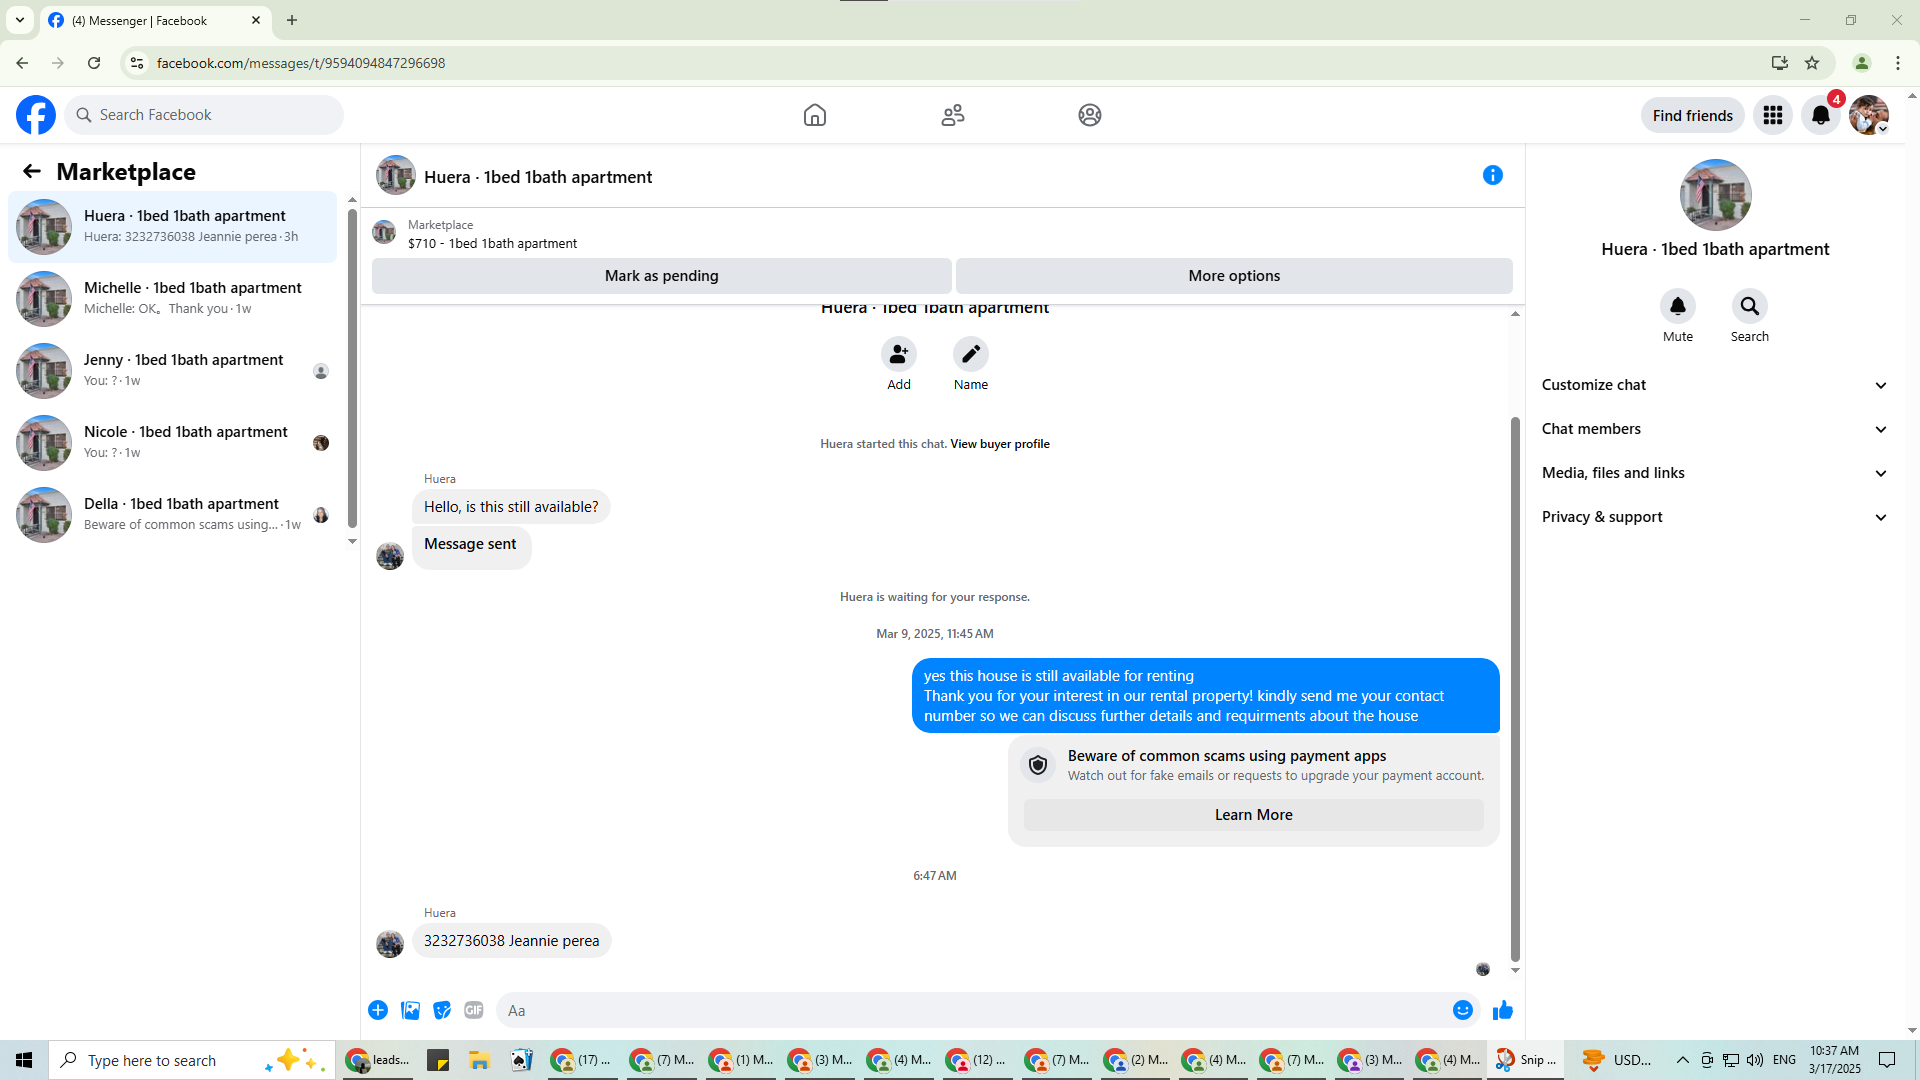Bookmark this page with the star icon
This screenshot has height=1080, width=1920.
pos(1812,63)
